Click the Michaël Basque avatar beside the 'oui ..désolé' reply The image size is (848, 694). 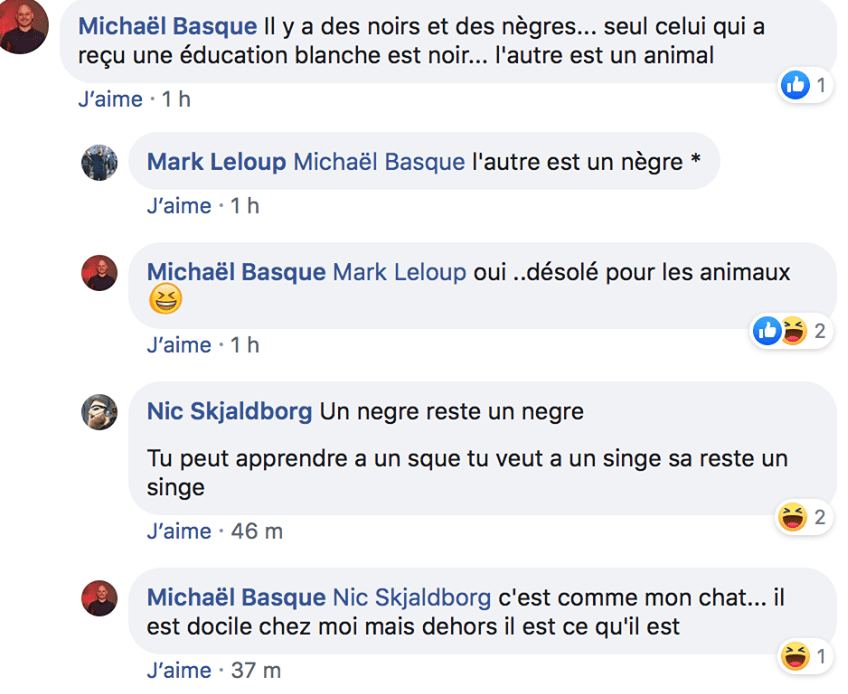tap(100, 273)
